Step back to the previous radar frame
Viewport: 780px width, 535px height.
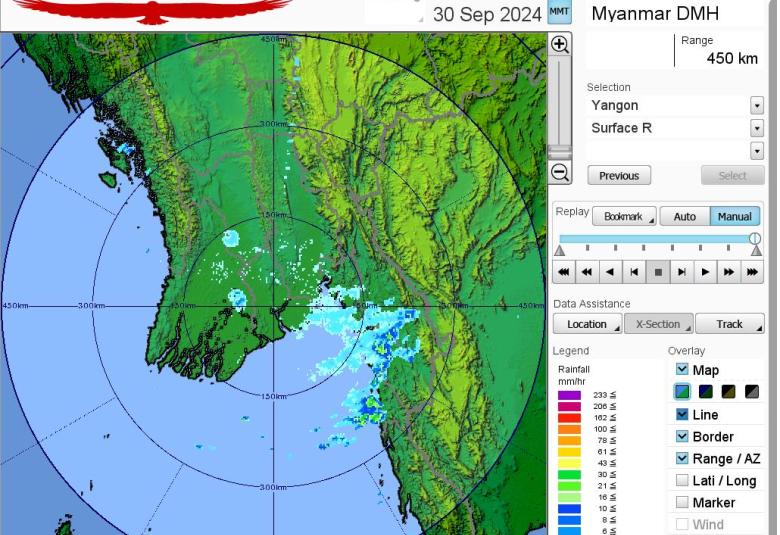point(634,272)
